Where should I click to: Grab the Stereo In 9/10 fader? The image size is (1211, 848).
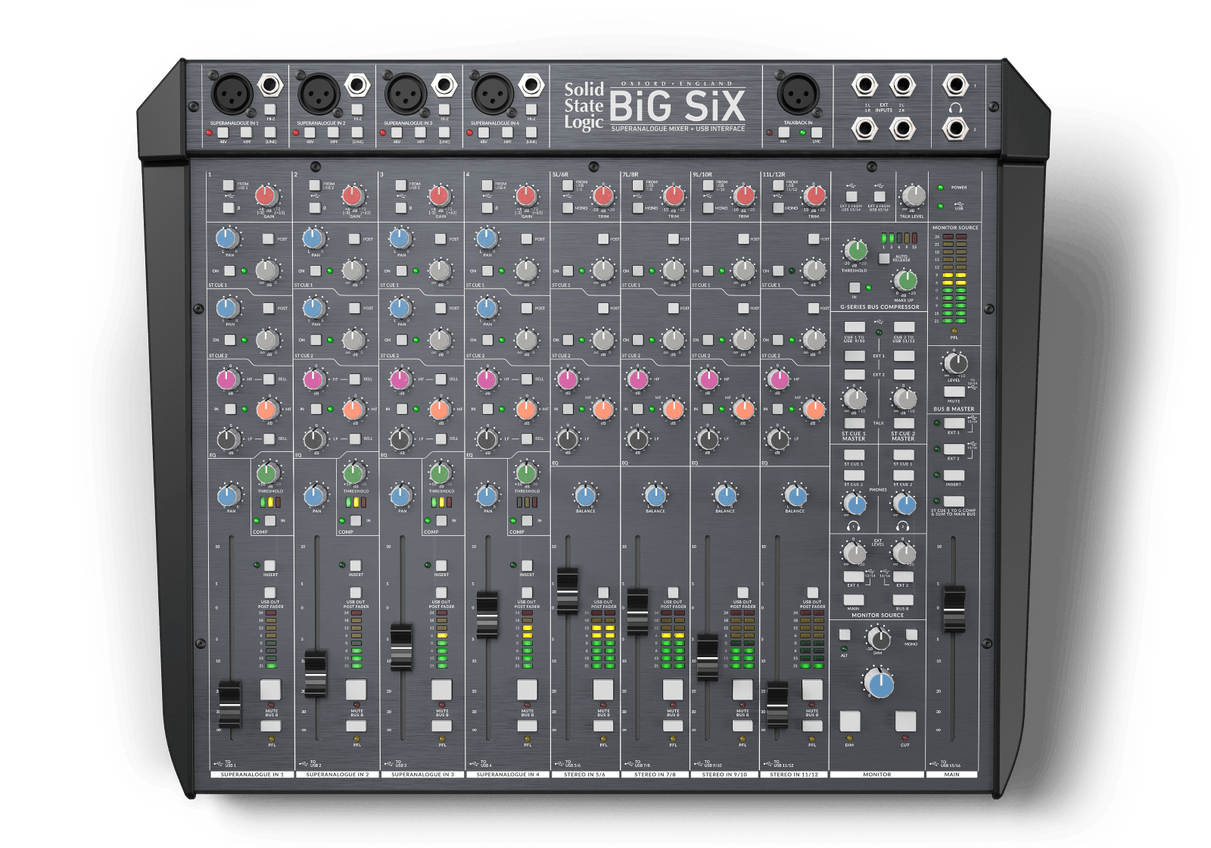(707, 658)
